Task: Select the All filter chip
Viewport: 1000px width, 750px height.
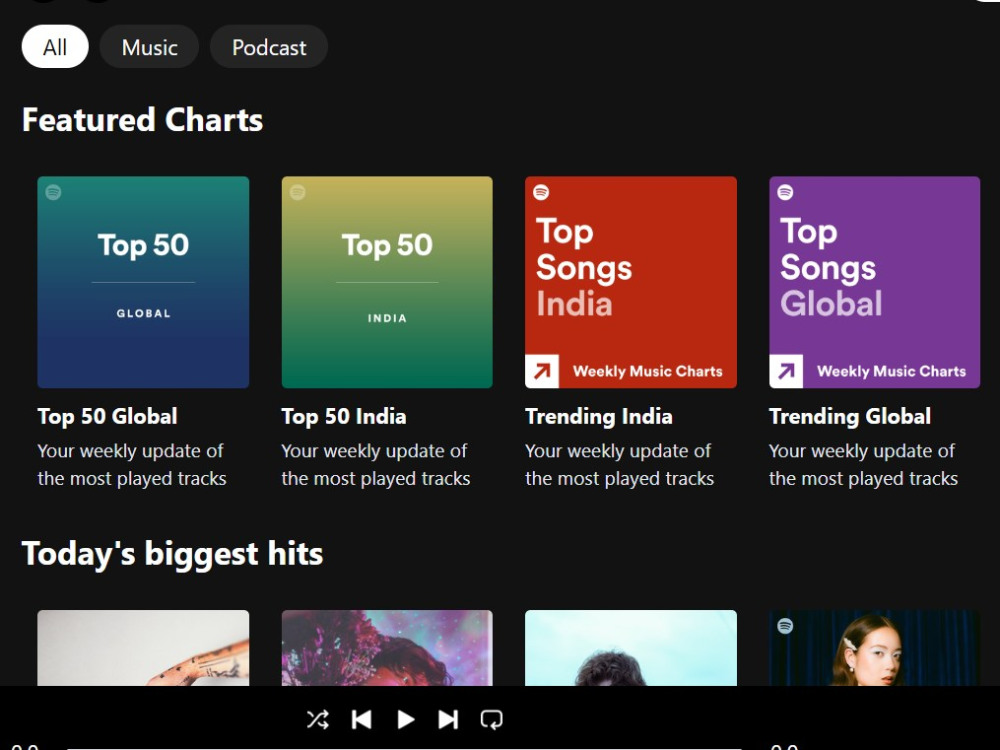Action: coord(55,47)
